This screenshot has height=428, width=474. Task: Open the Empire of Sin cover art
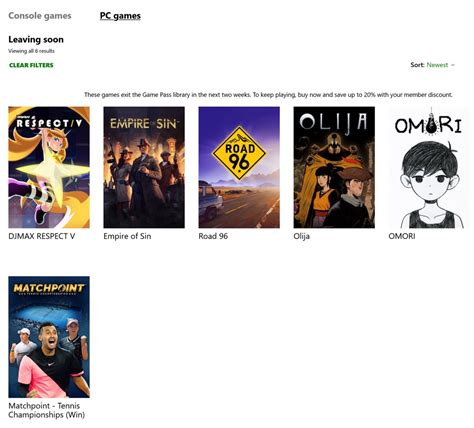144,167
